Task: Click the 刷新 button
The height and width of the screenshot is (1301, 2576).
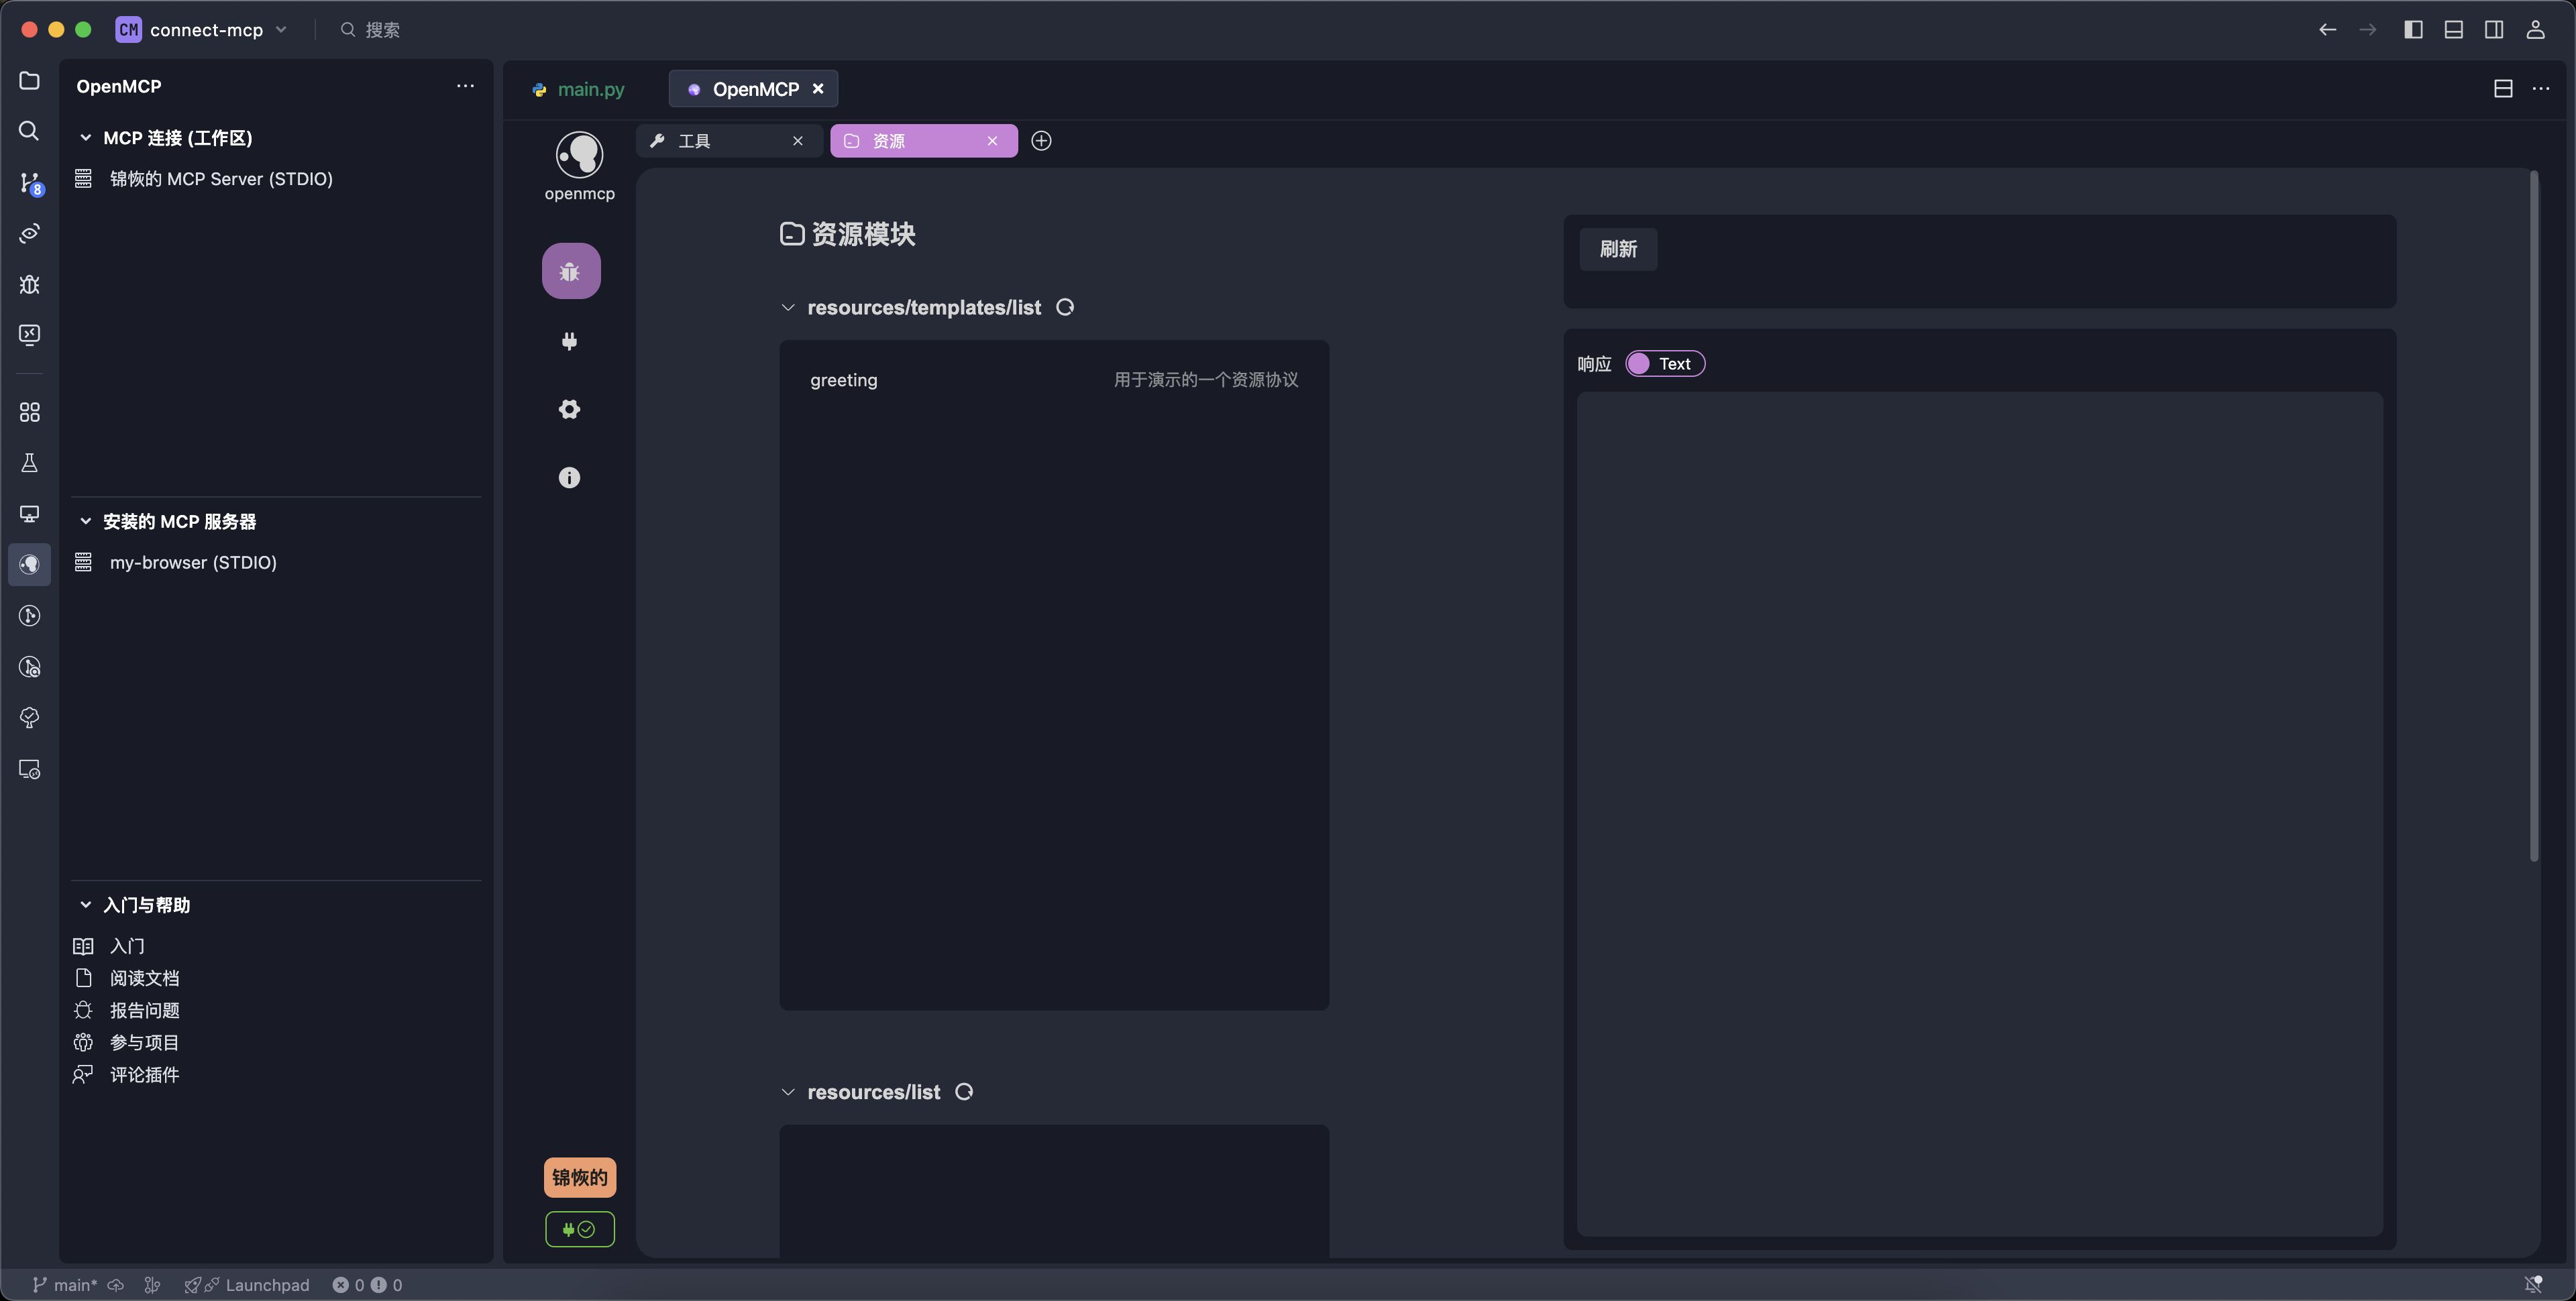Action: (x=1618, y=249)
